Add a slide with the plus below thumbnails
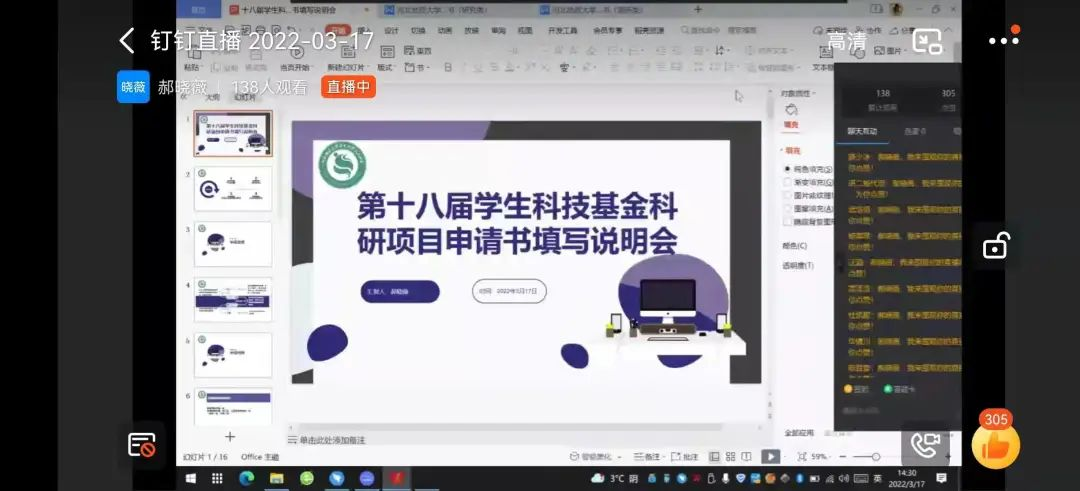Image resolution: width=1080 pixels, height=491 pixels. pyautogui.click(x=230, y=437)
